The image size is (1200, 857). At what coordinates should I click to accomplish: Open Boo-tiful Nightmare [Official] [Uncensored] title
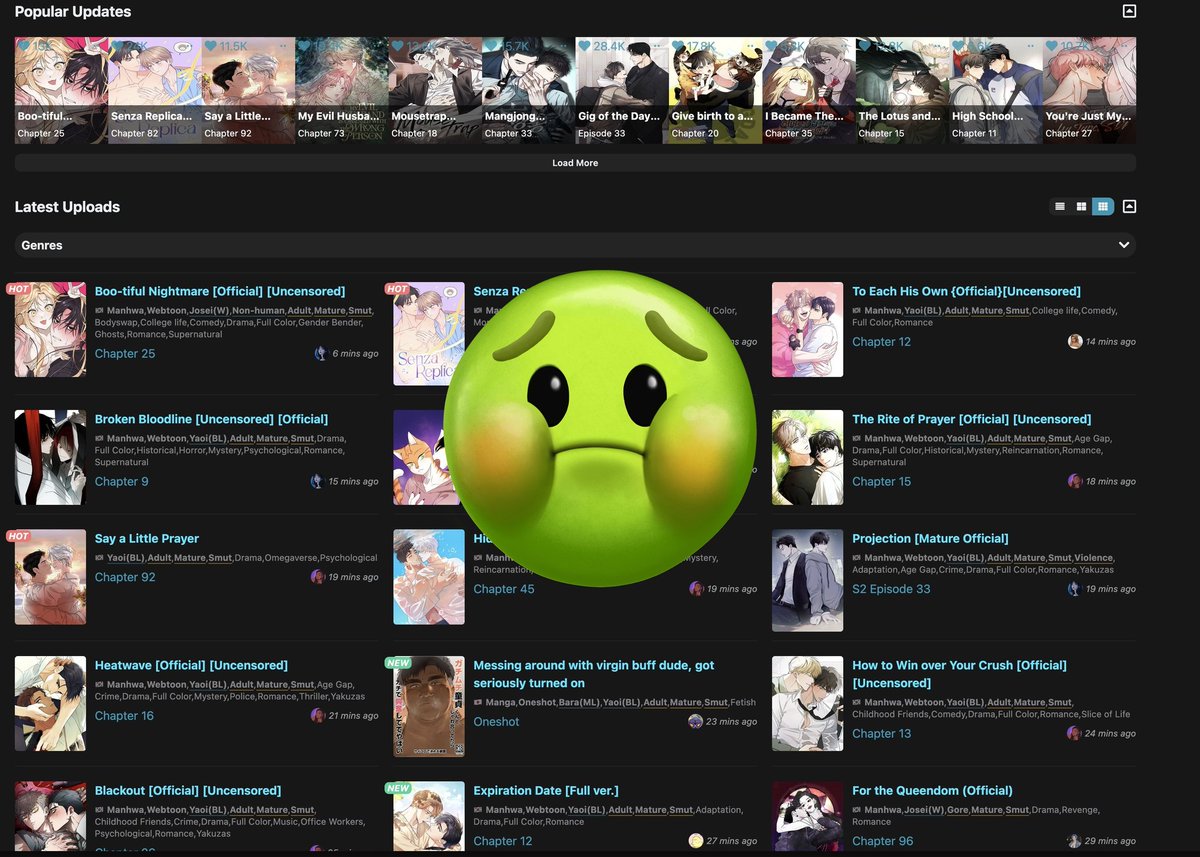[220, 291]
